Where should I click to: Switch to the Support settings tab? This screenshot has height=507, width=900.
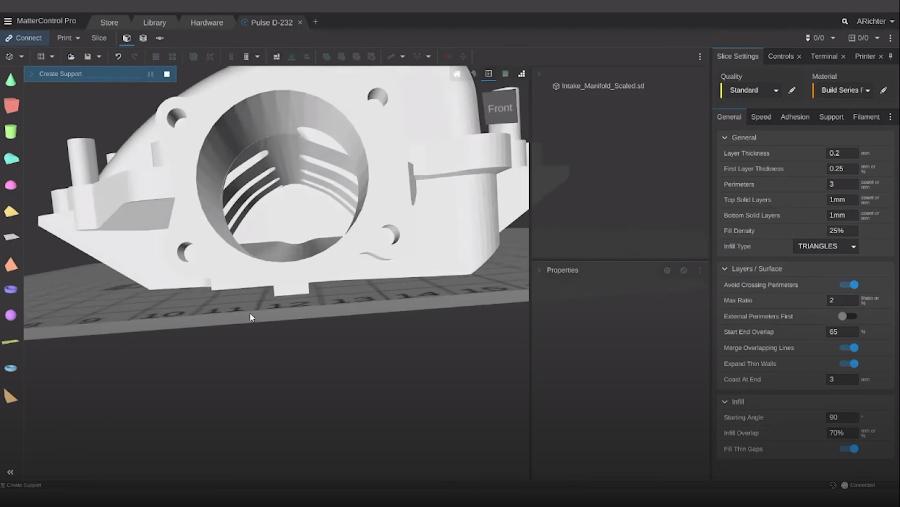coord(831,117)
